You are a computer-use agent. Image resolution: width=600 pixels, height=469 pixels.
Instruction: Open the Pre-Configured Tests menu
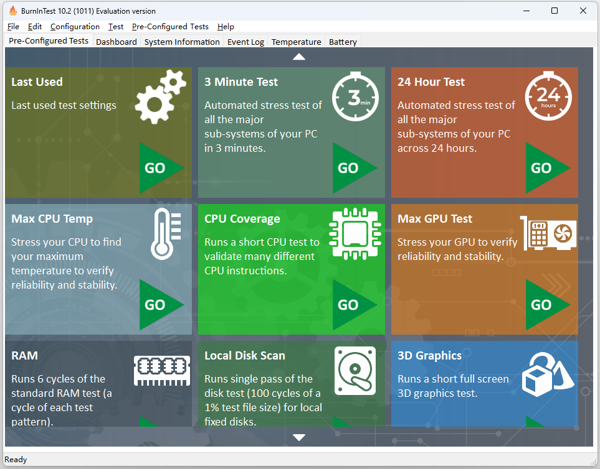click(170, 27)
